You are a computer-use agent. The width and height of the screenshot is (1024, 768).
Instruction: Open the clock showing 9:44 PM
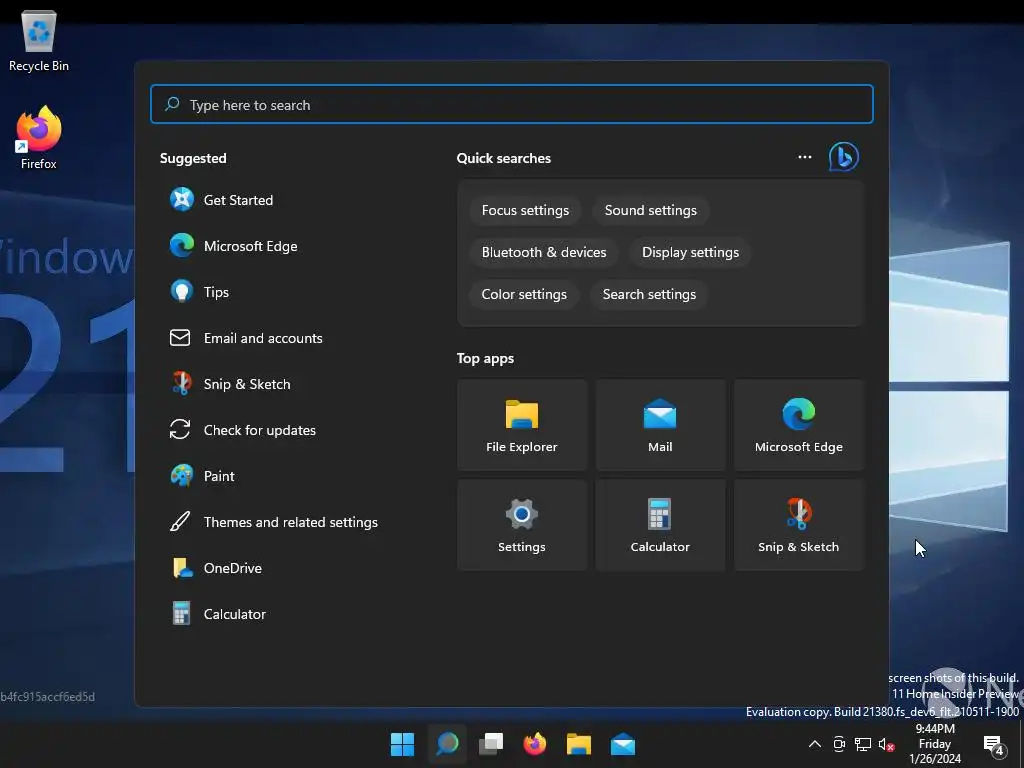pyautogui.click(x=935, y=744)
